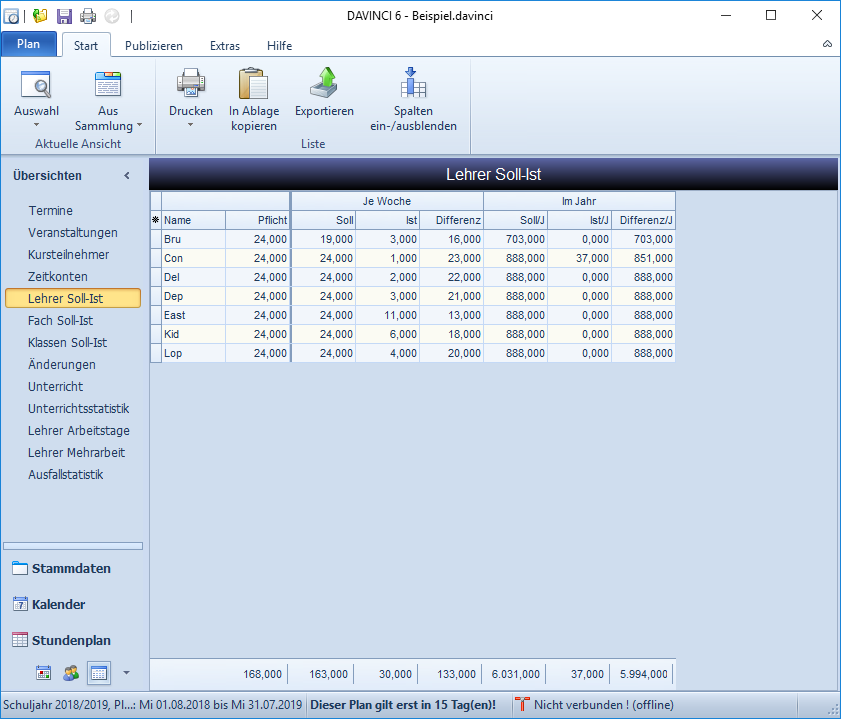Image resolution: width=841 pixels, height=719 pixels.
Task: Click the Je Woche group header
Action: tap(387, 201)
